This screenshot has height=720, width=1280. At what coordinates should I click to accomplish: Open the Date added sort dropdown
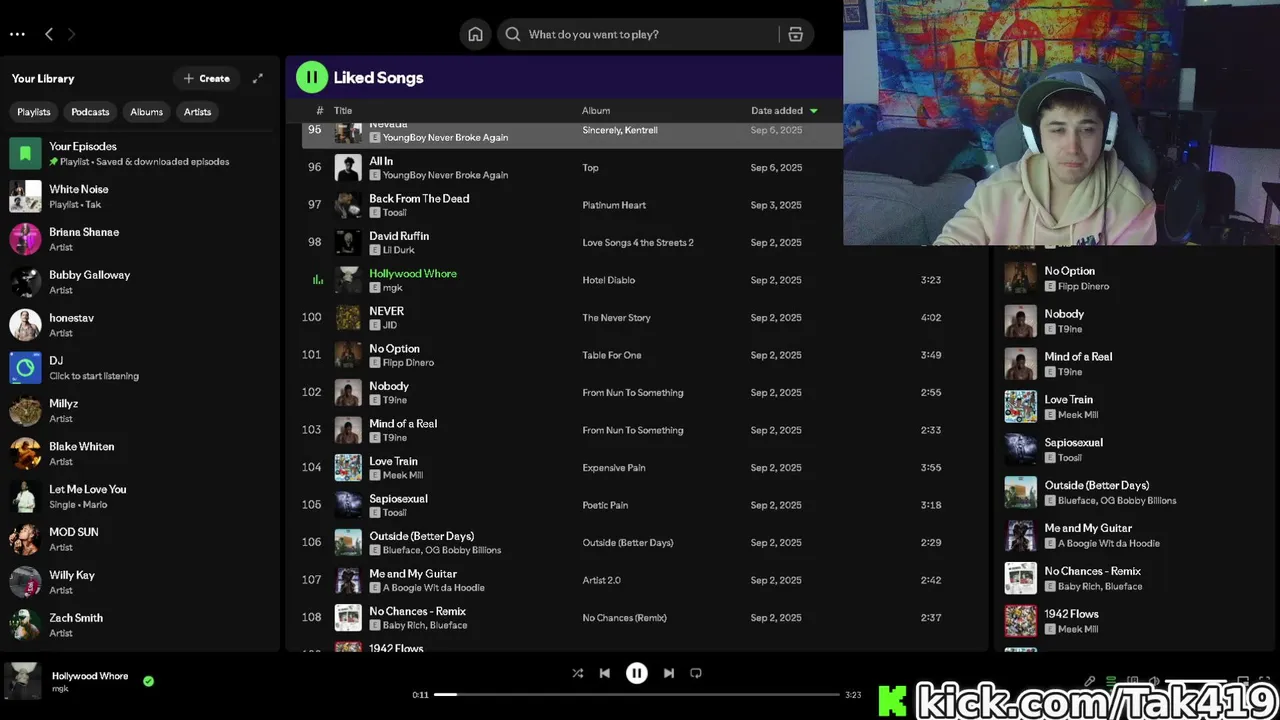tap(784, 111)
